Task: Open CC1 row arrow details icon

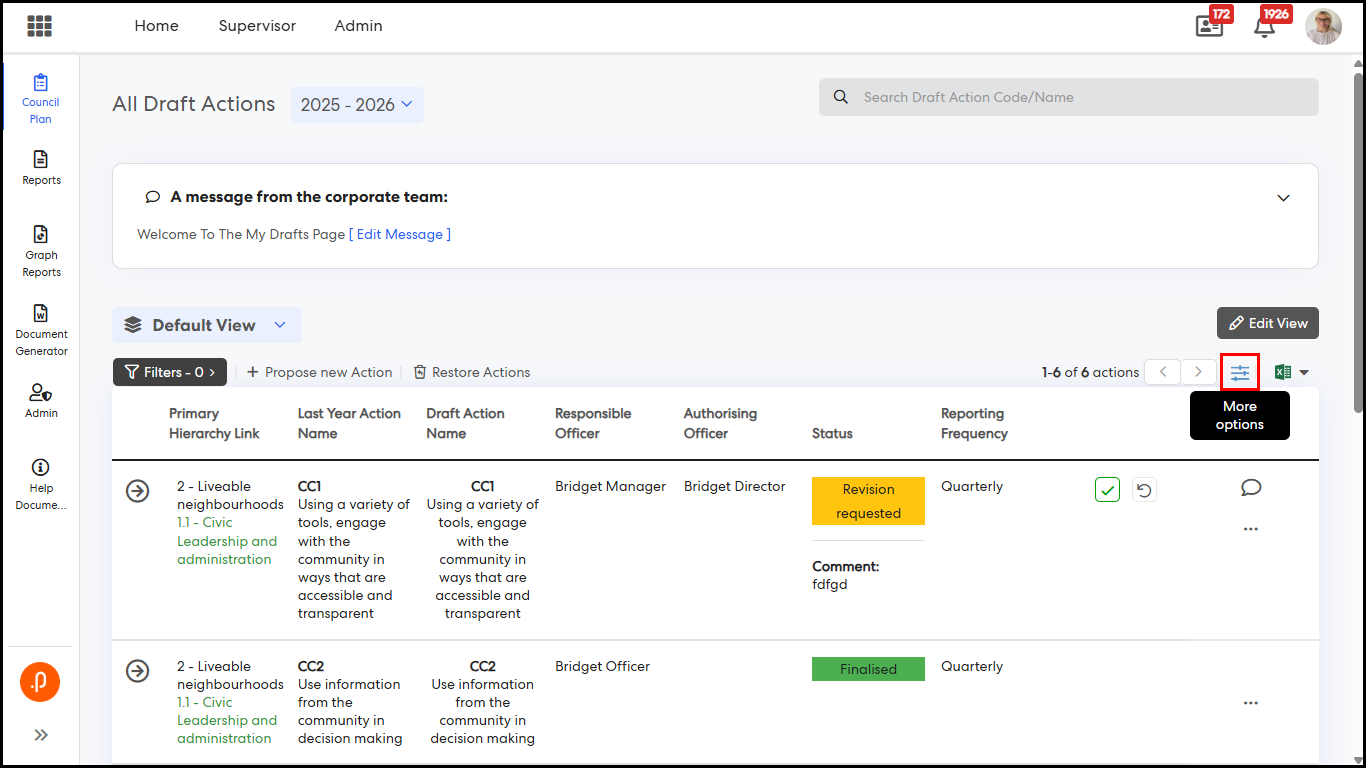Action: click(137, 490)
